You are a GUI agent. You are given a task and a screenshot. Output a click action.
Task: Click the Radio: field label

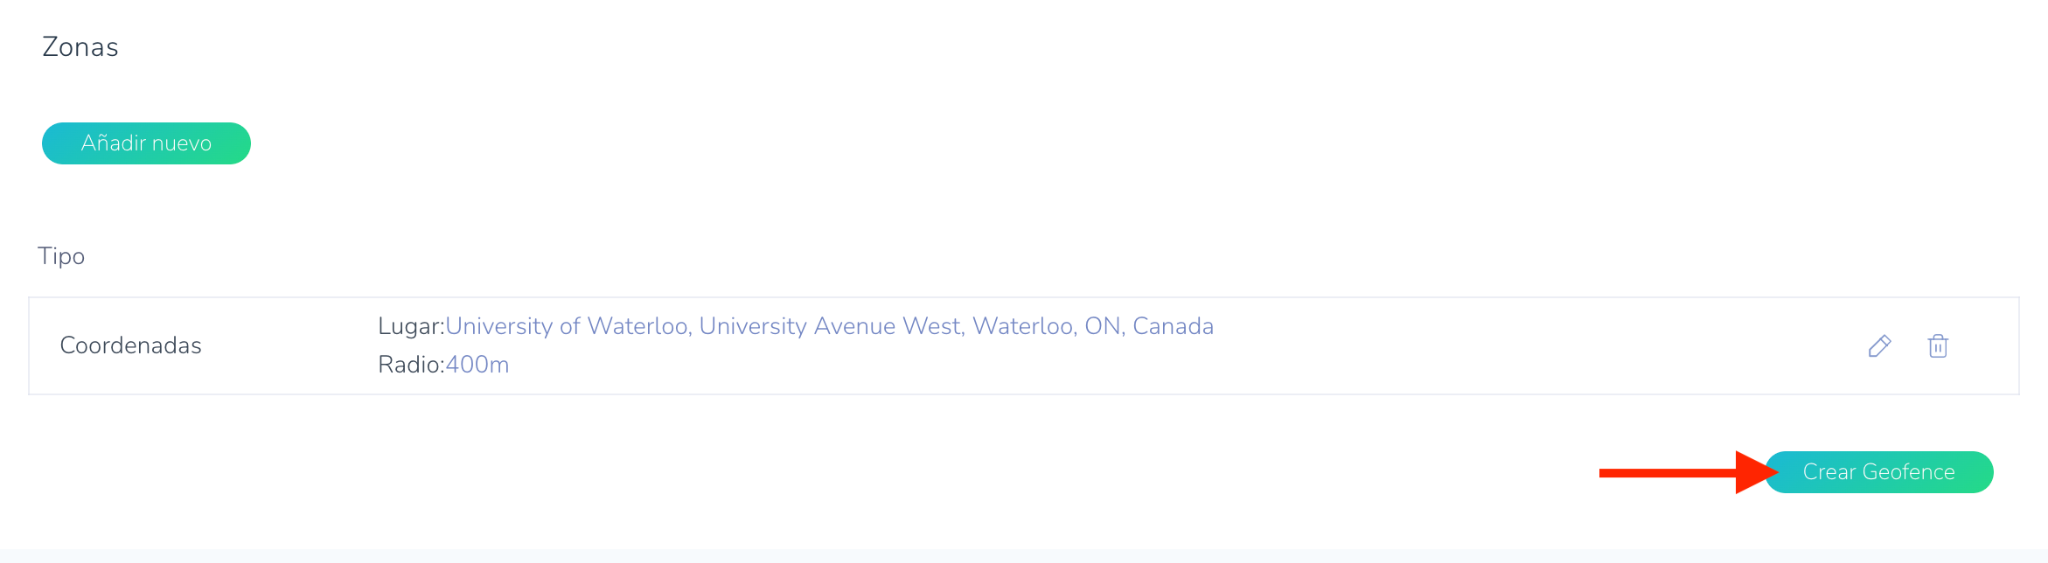(x=410, y=365)
